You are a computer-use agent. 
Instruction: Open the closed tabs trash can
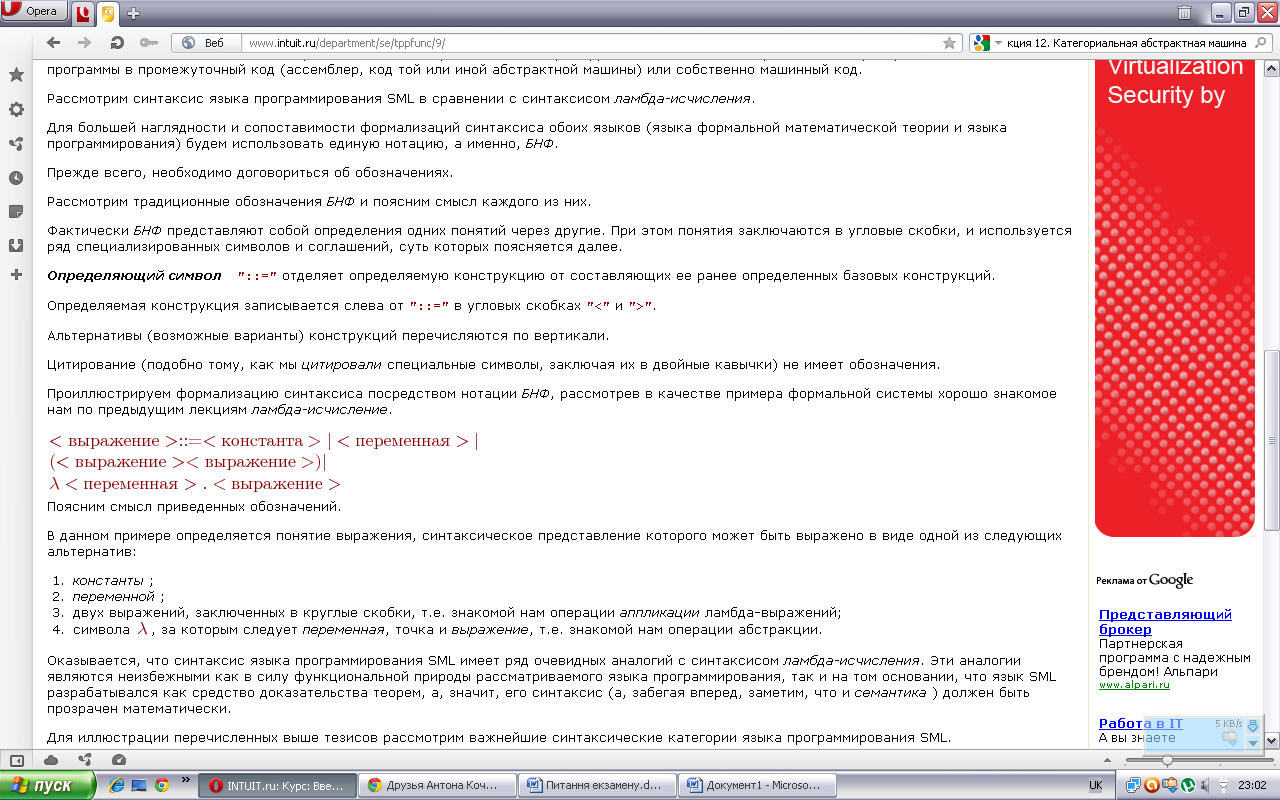[1184, 13]
